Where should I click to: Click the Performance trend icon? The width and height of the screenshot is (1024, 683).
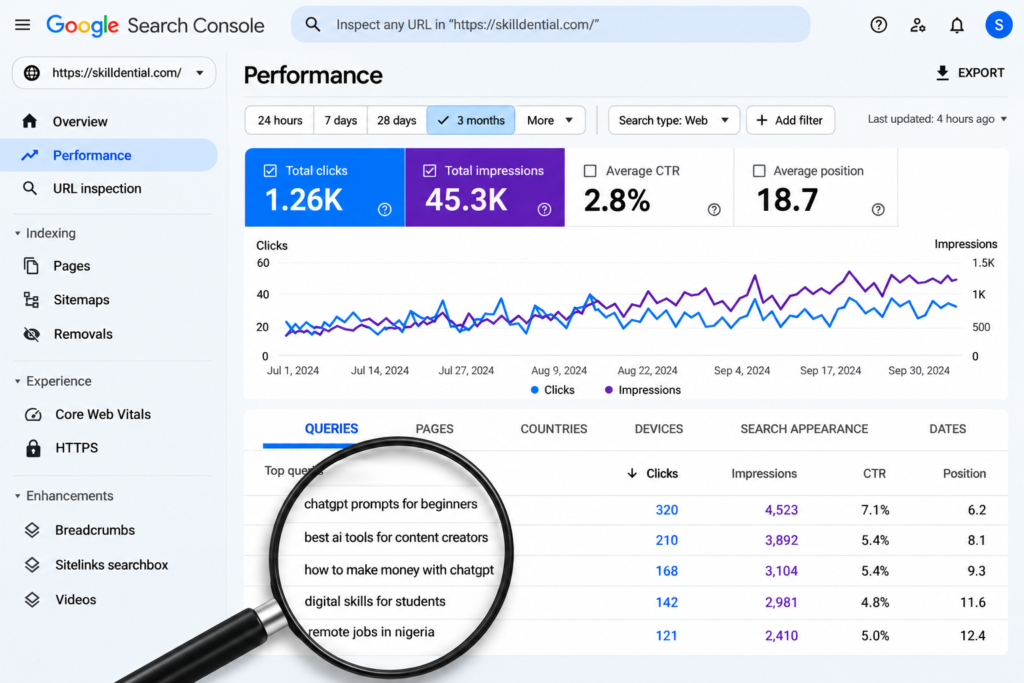(x=29, y=155)
